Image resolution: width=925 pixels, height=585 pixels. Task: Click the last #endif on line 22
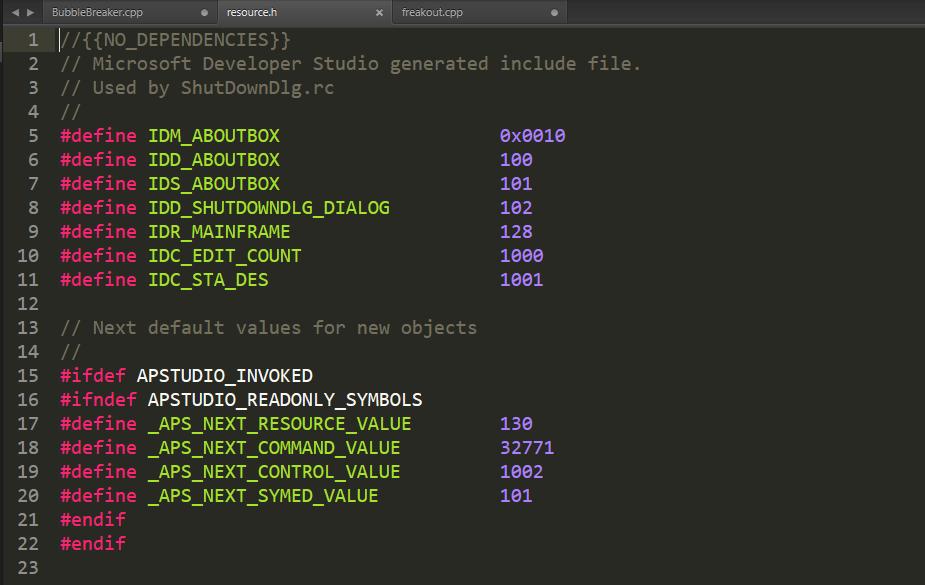[x=93, y=544]
